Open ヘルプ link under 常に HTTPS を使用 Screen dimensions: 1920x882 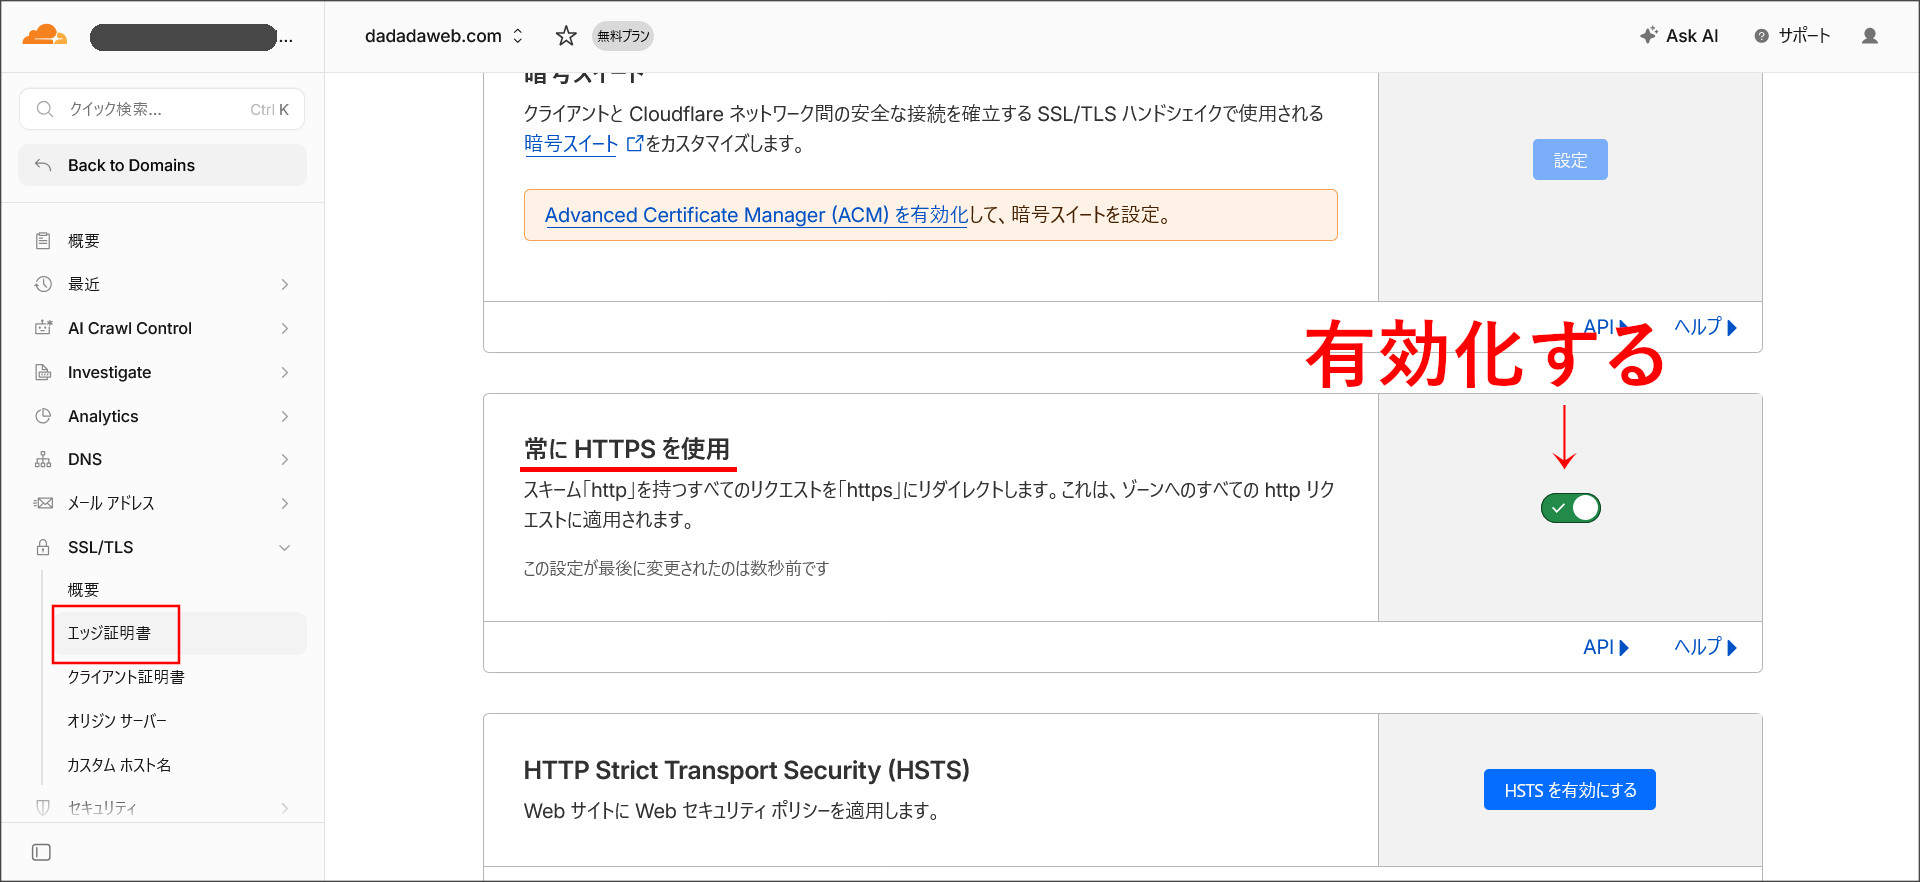[1706, 647]
